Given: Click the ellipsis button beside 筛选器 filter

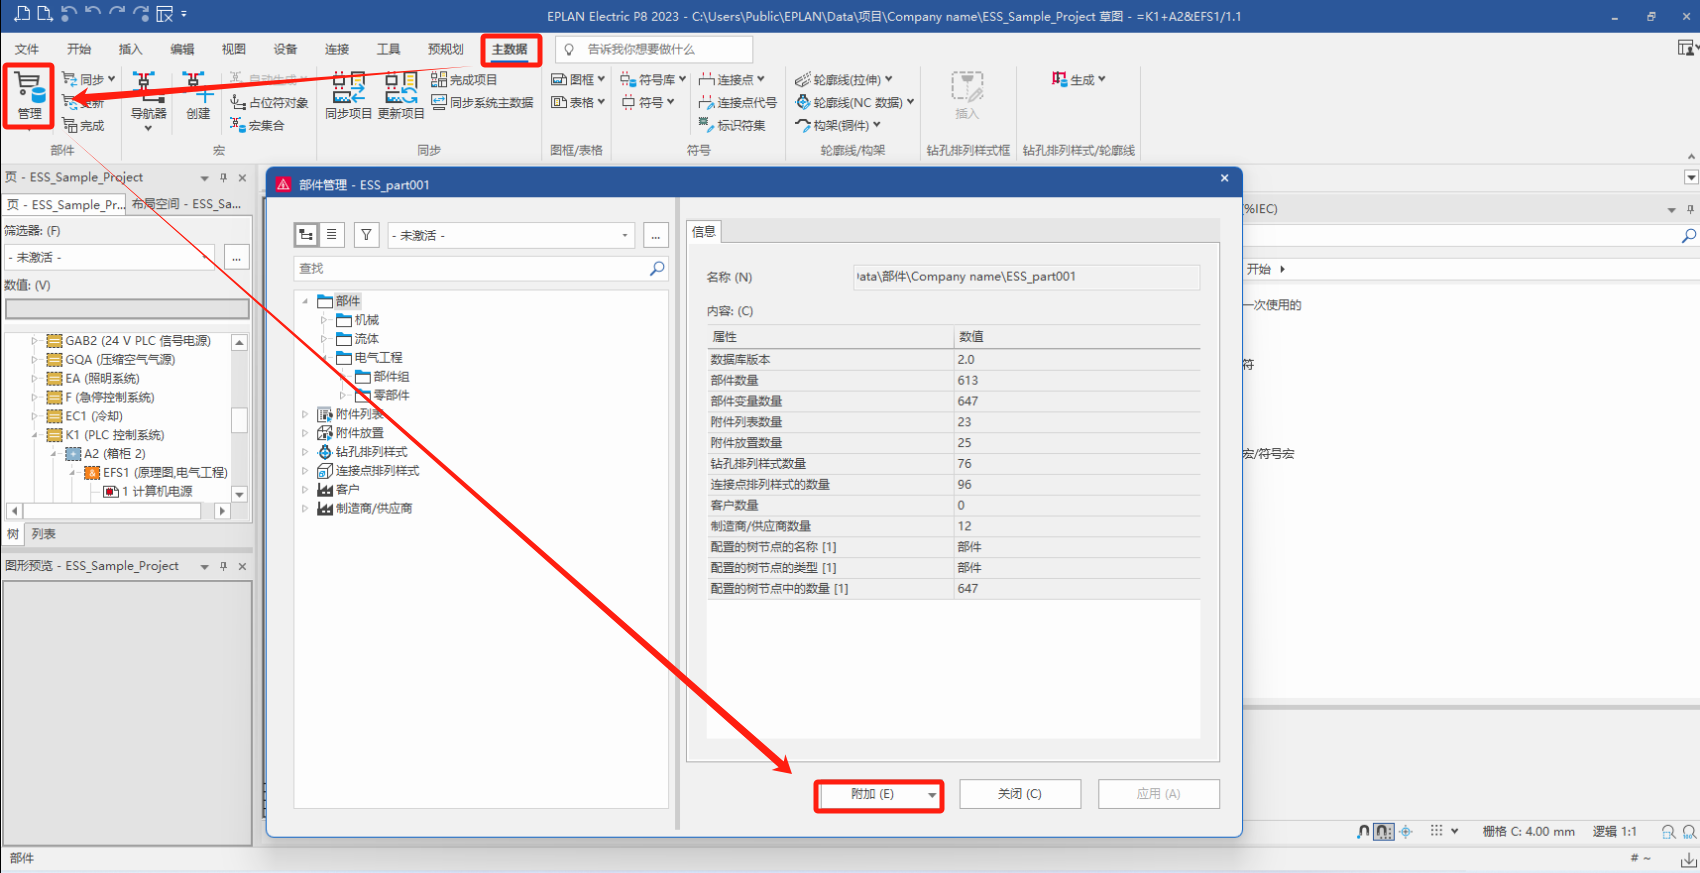Looking at the screenshot, I should [237, 257].
